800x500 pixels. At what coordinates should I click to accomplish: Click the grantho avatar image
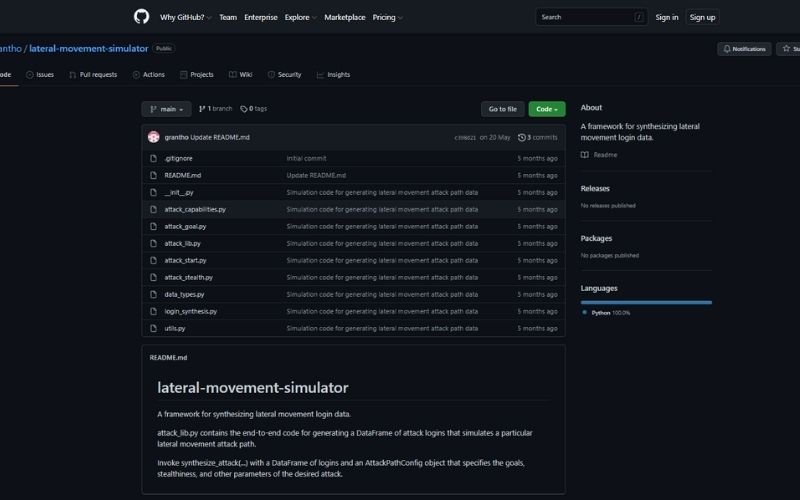[154, 137]
